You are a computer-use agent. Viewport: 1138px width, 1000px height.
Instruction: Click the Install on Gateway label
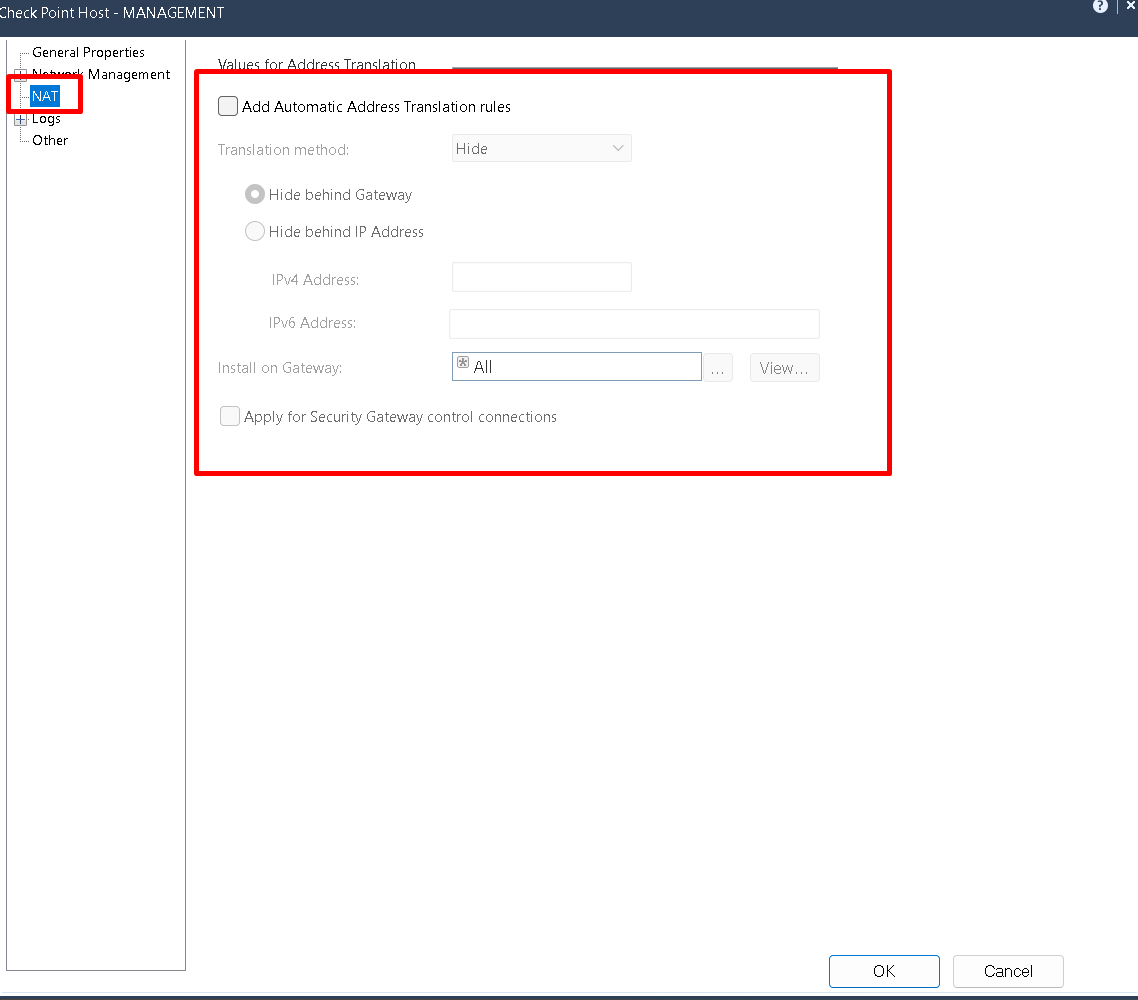tap(279, 368)
